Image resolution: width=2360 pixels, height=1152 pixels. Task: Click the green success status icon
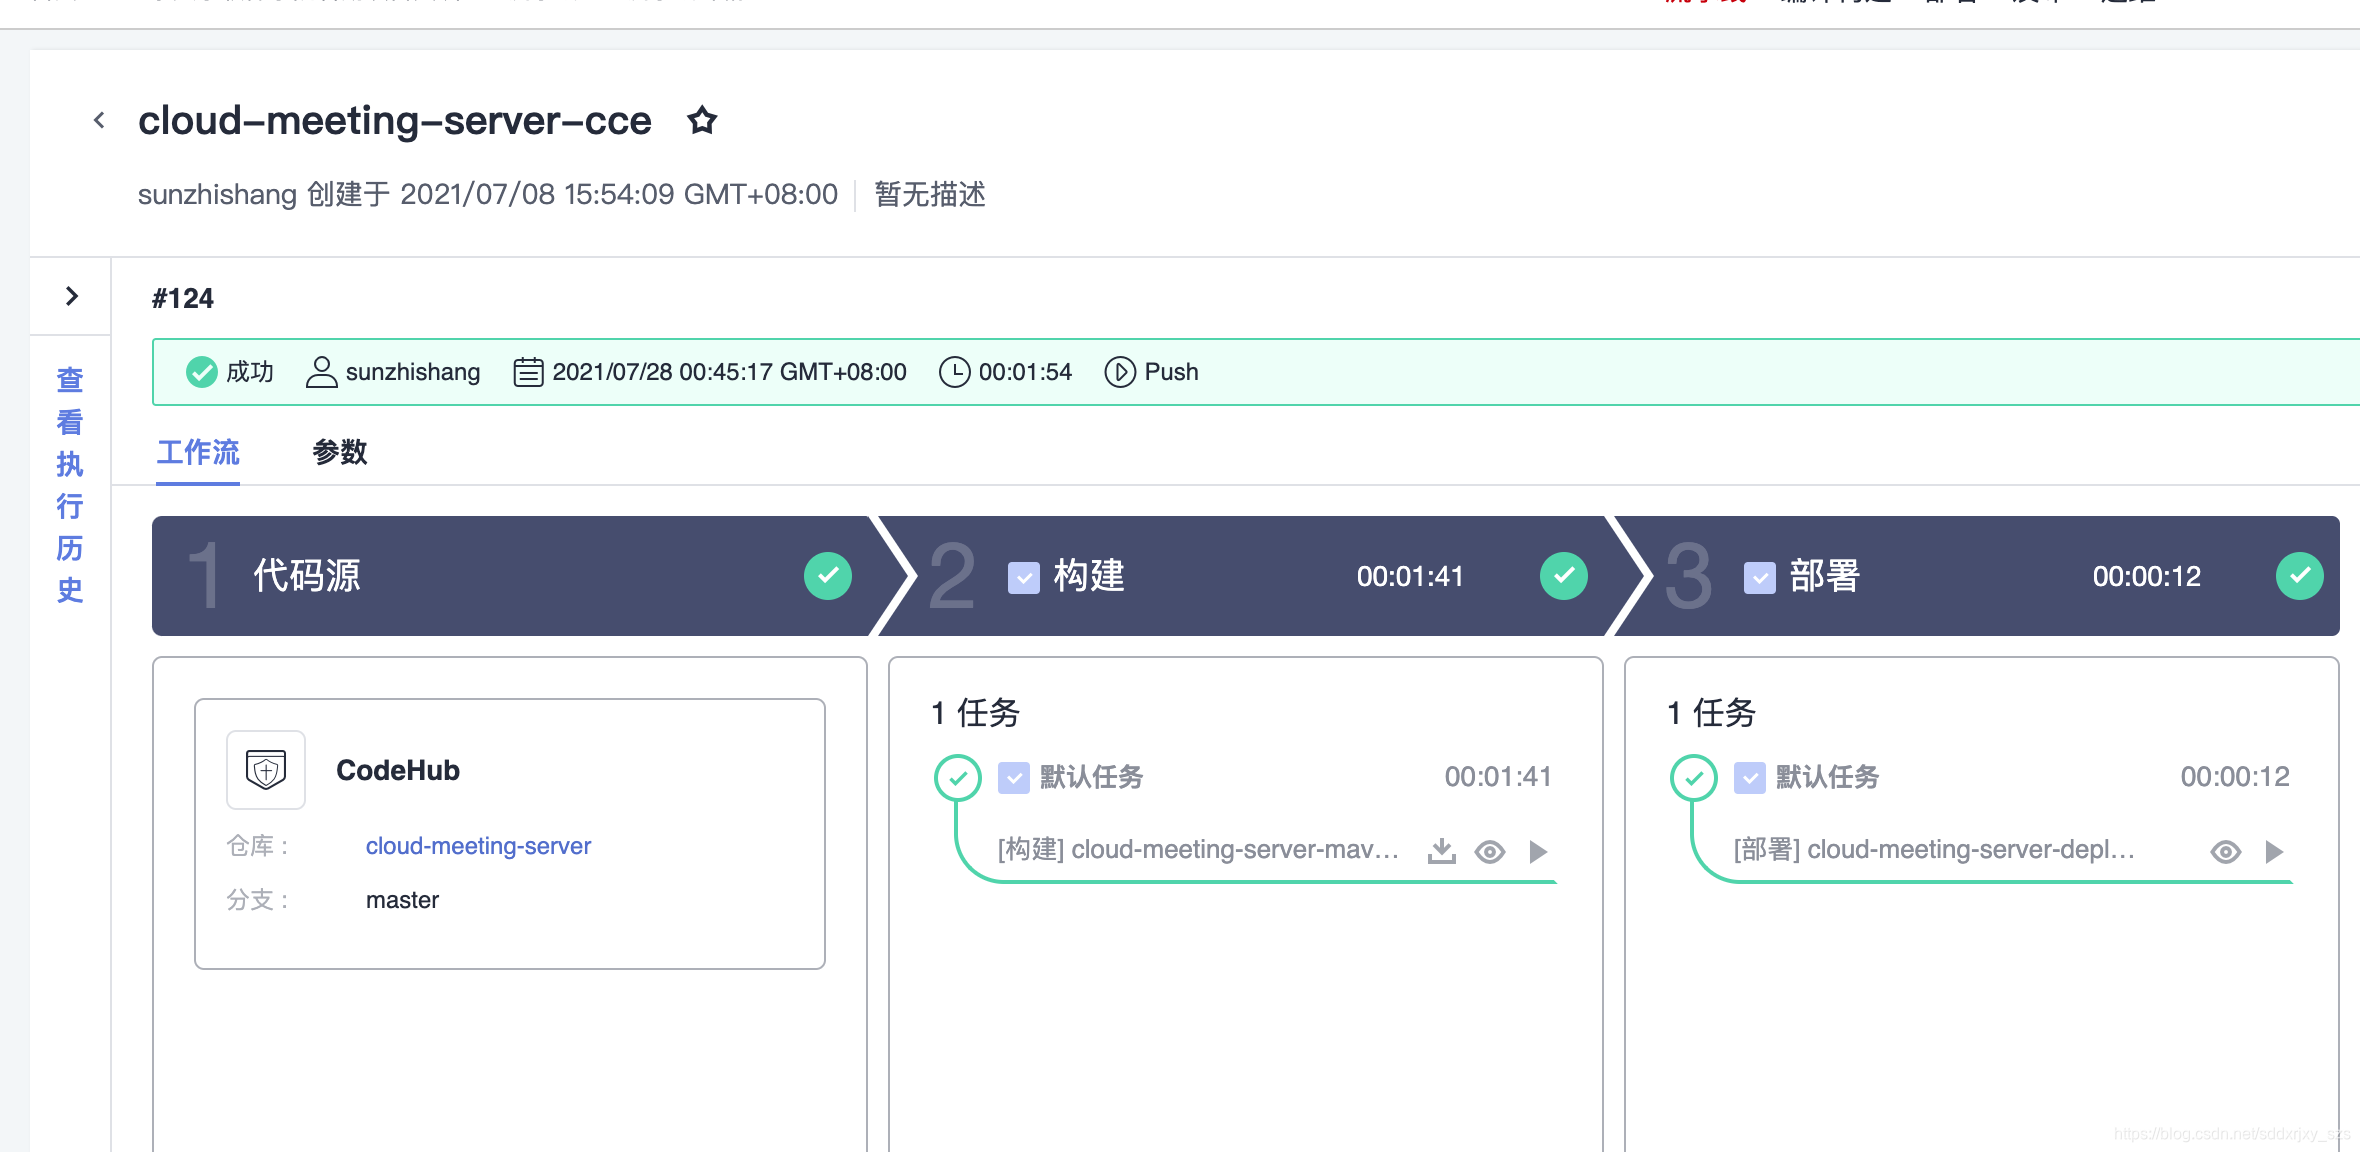point(202,372)
